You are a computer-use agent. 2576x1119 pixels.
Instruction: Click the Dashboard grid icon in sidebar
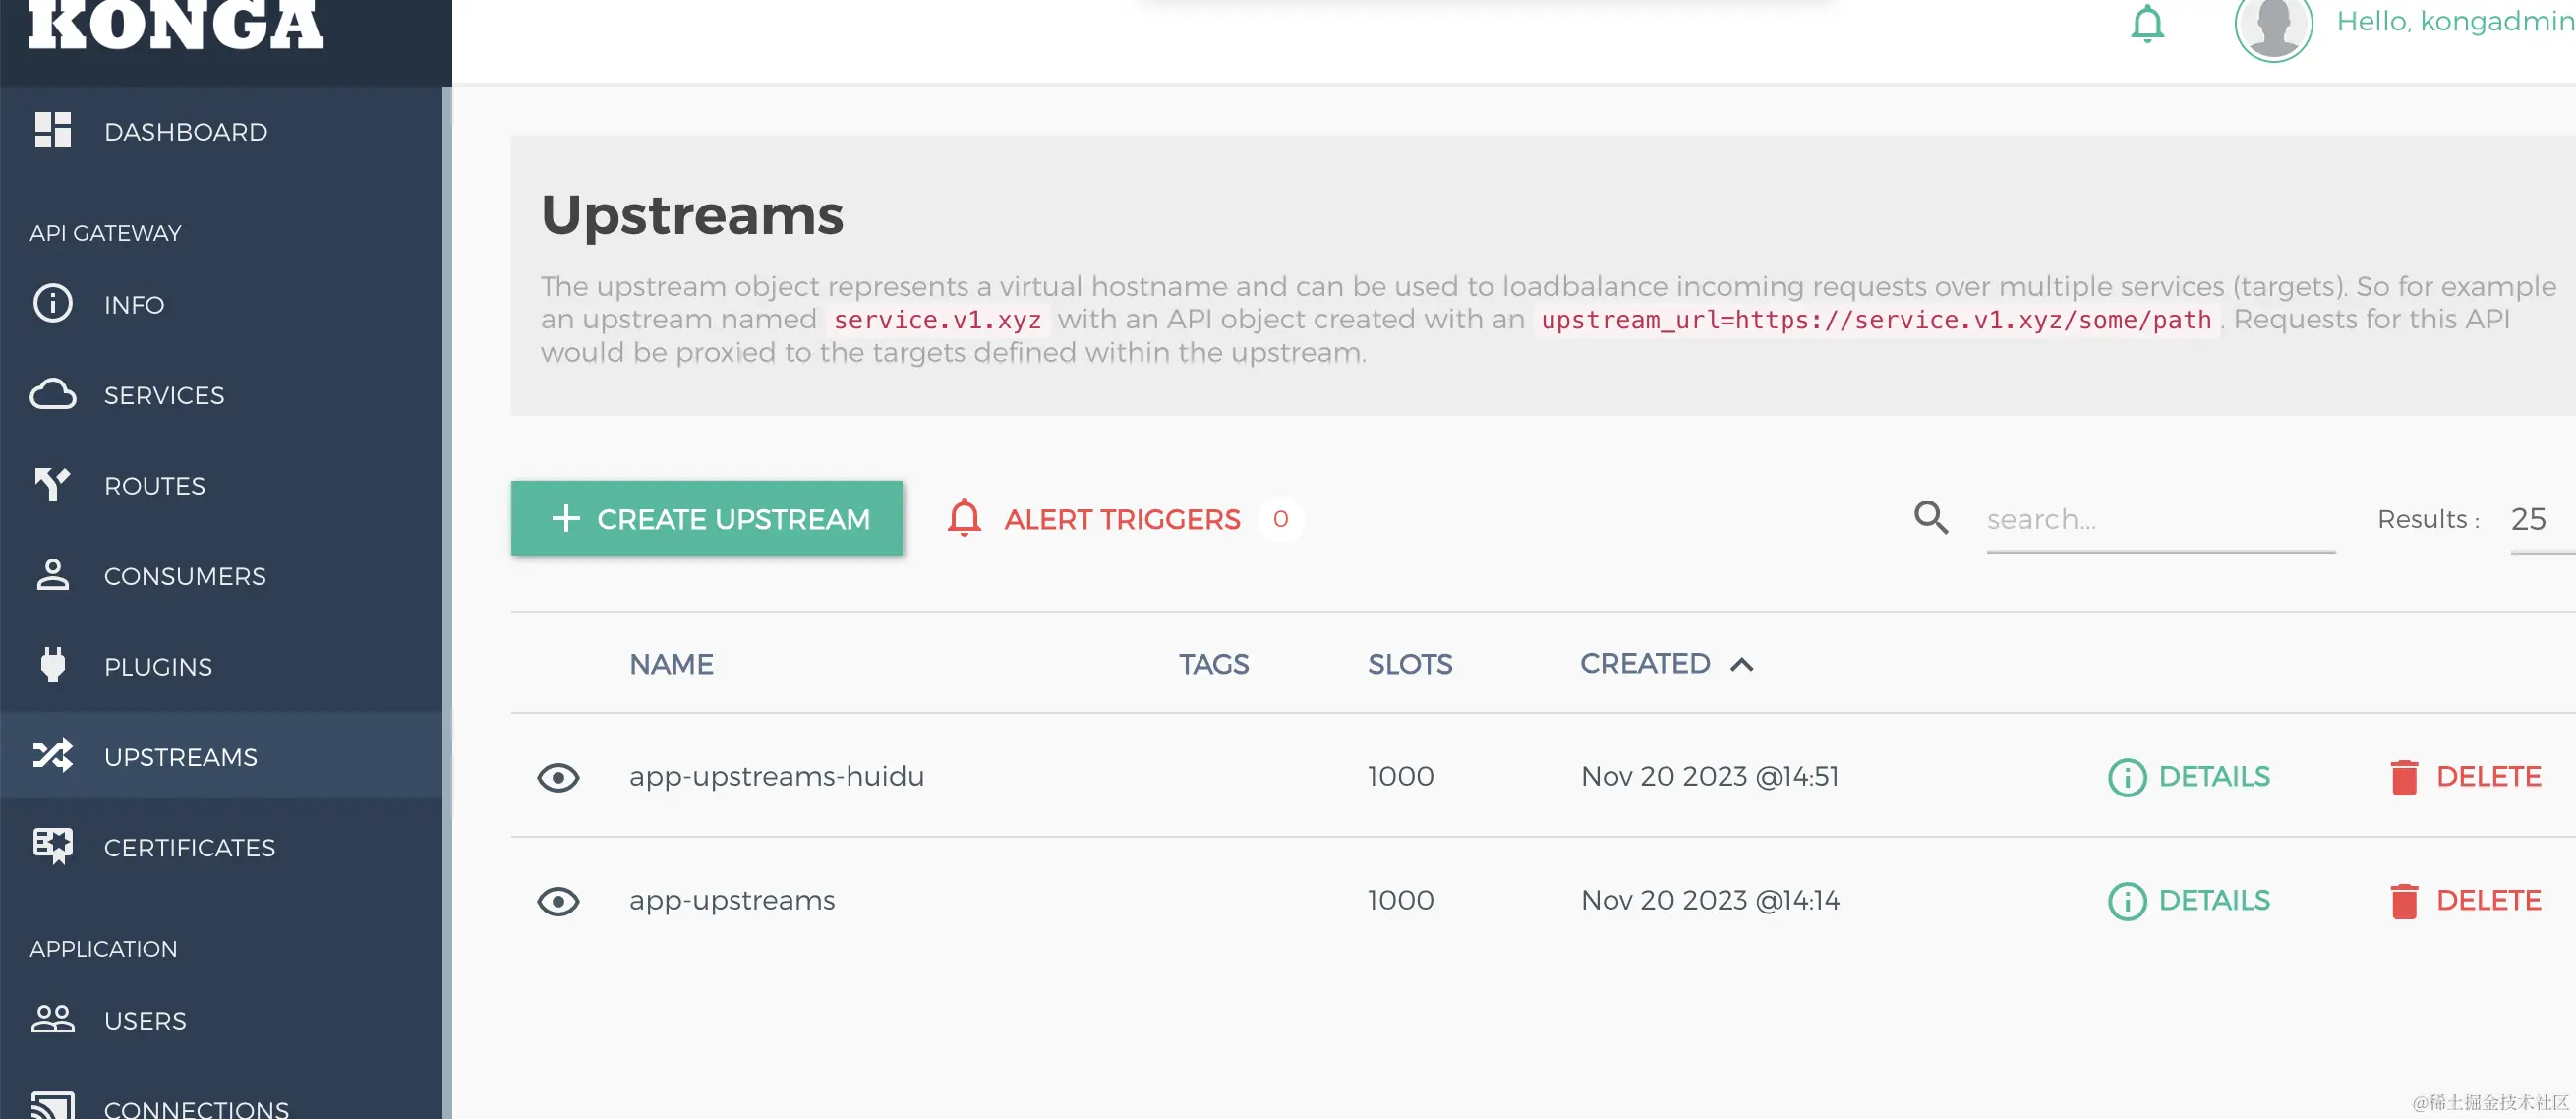[x=52, y=131]
